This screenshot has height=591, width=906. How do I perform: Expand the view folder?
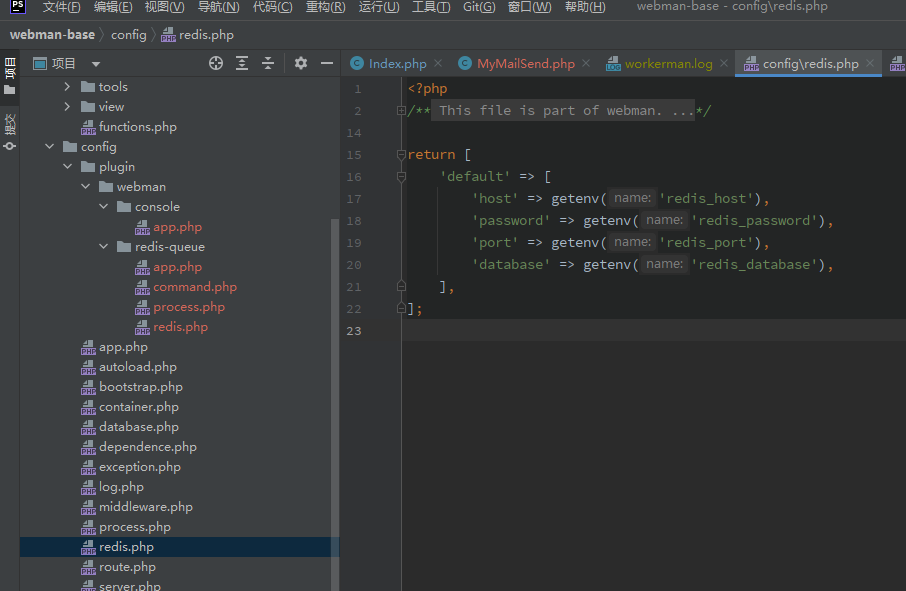[68, 107]
